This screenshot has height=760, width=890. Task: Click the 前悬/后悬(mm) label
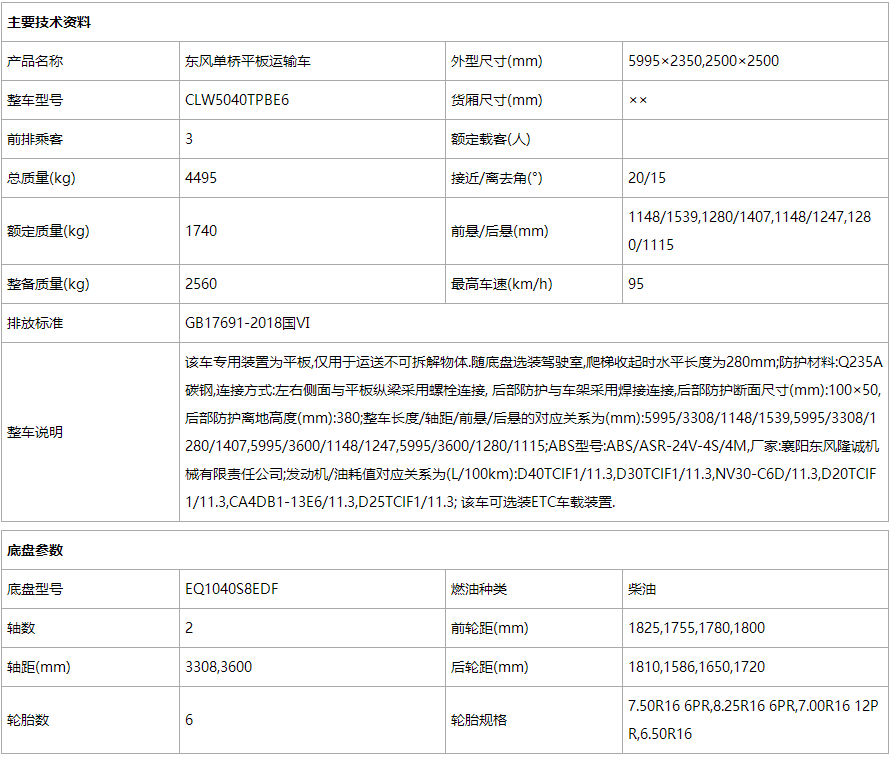(499, 231)
